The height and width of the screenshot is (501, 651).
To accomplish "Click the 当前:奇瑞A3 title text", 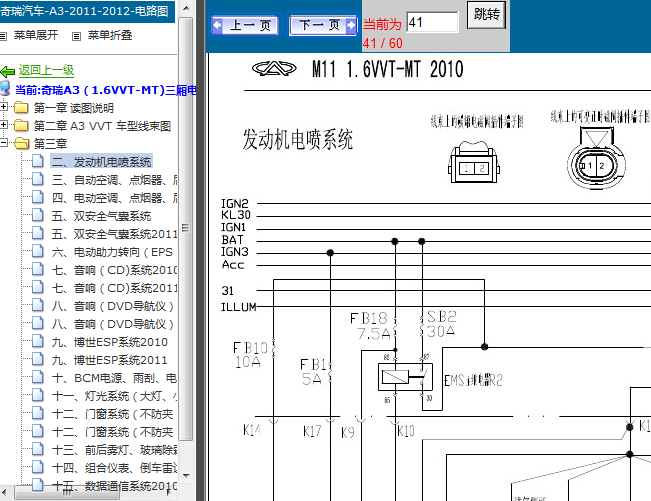I will click(x=106, y=90).
